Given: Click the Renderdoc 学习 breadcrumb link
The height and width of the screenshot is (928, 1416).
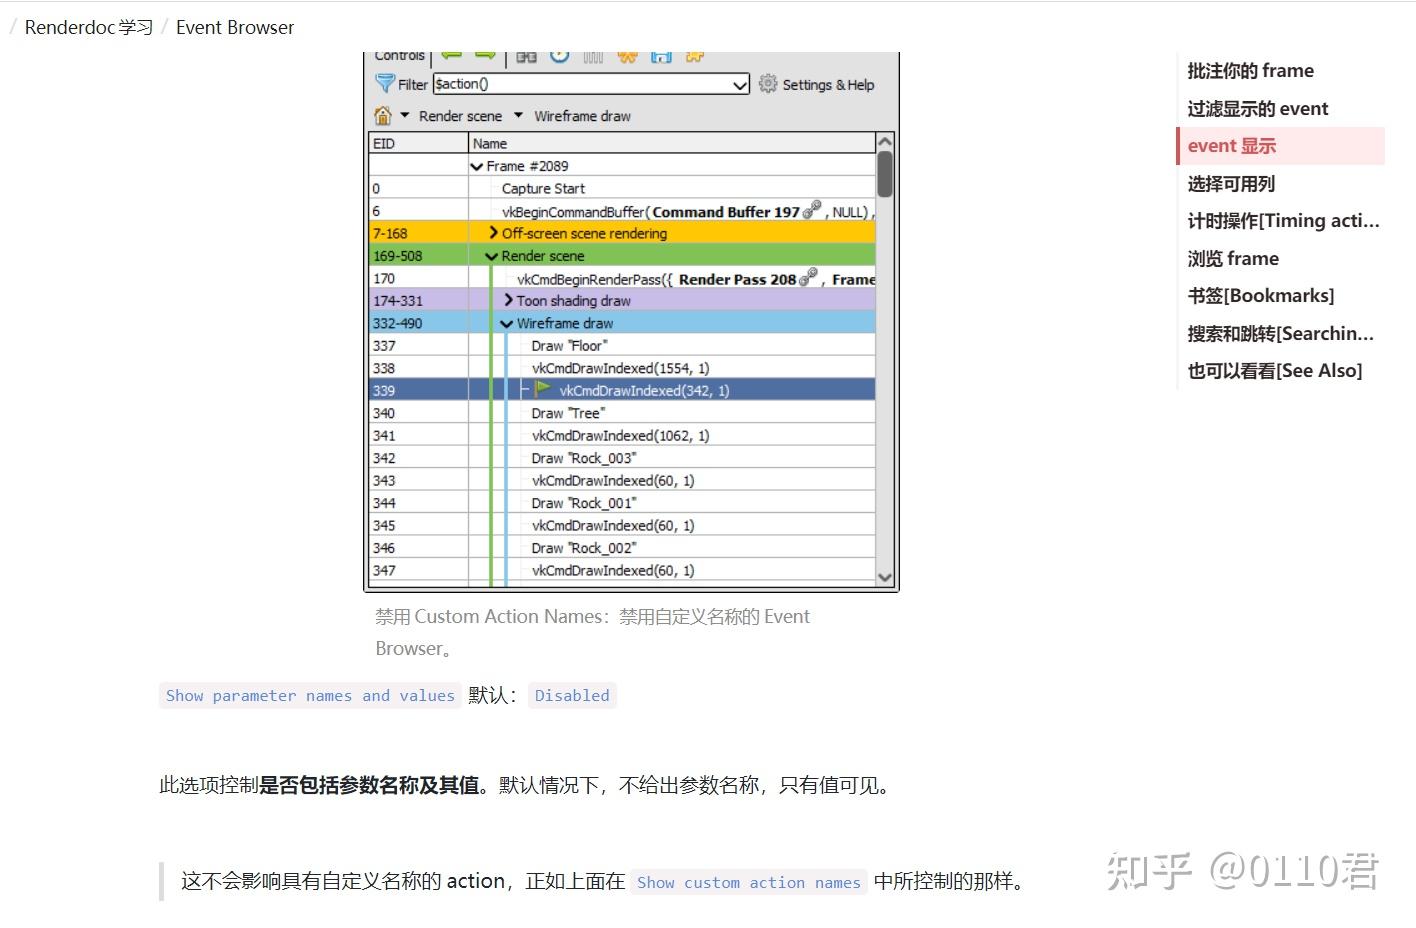Looking at the screenshot, I should [88, 27].
